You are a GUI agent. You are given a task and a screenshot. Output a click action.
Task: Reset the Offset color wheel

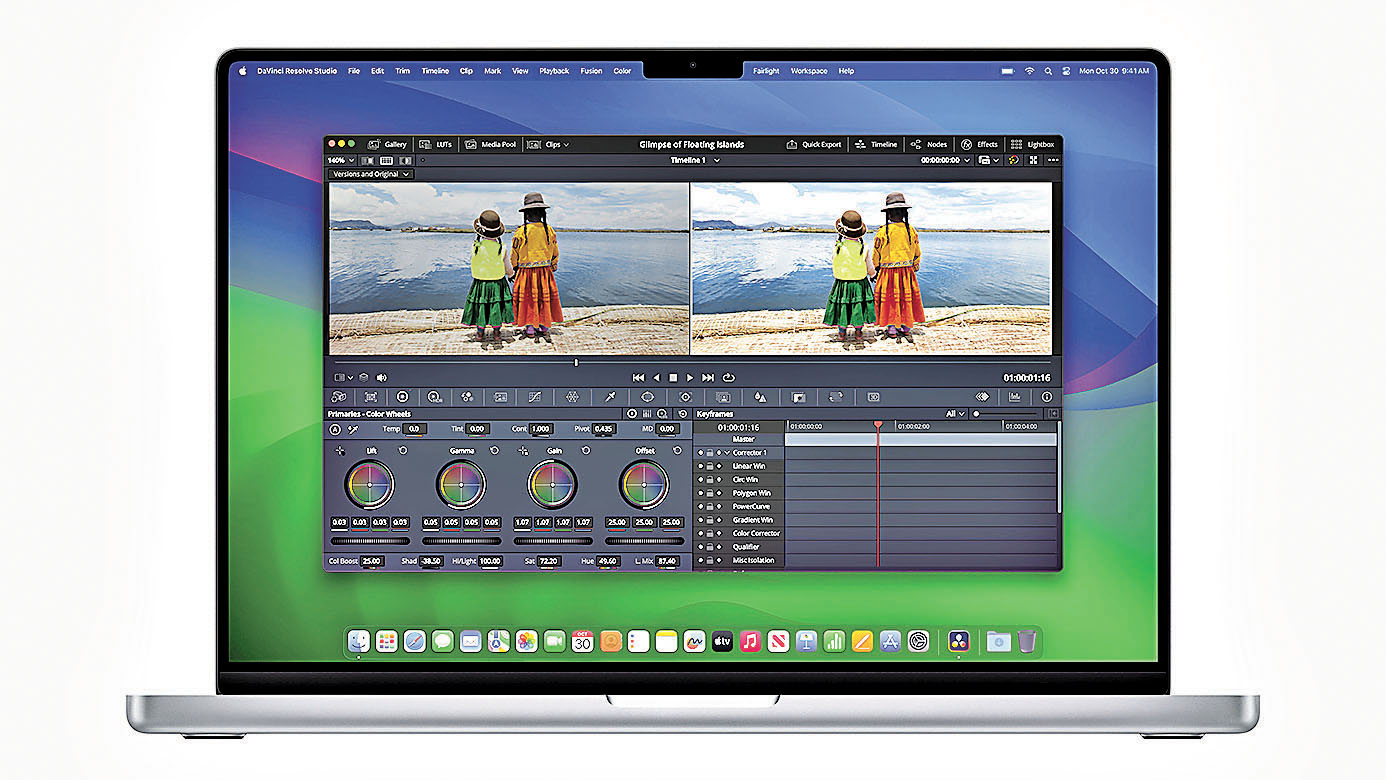tap(677, 451)
